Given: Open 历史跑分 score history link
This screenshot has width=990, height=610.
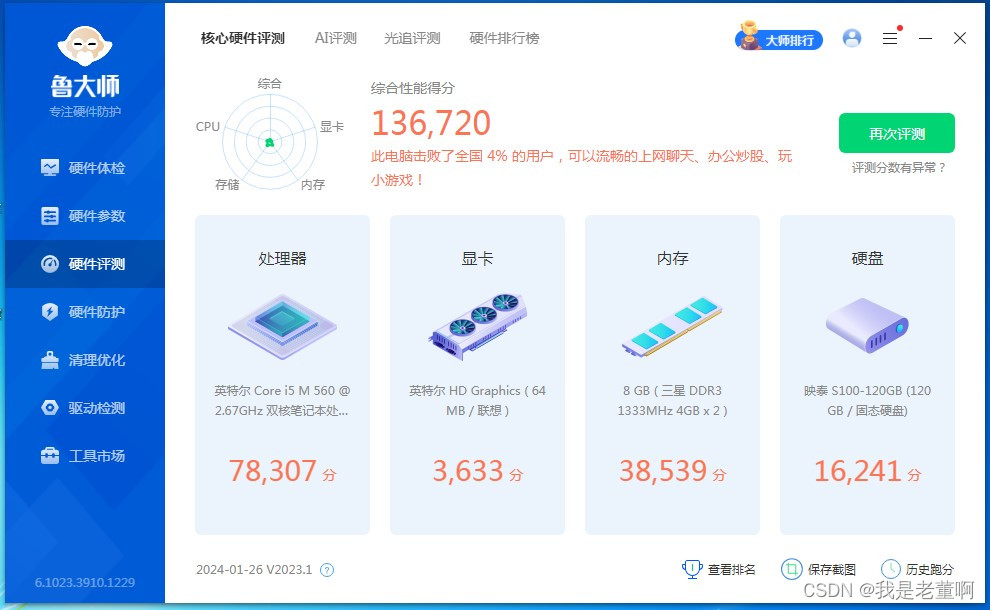Looking at the screenshot, I should [x=917, y=570].
